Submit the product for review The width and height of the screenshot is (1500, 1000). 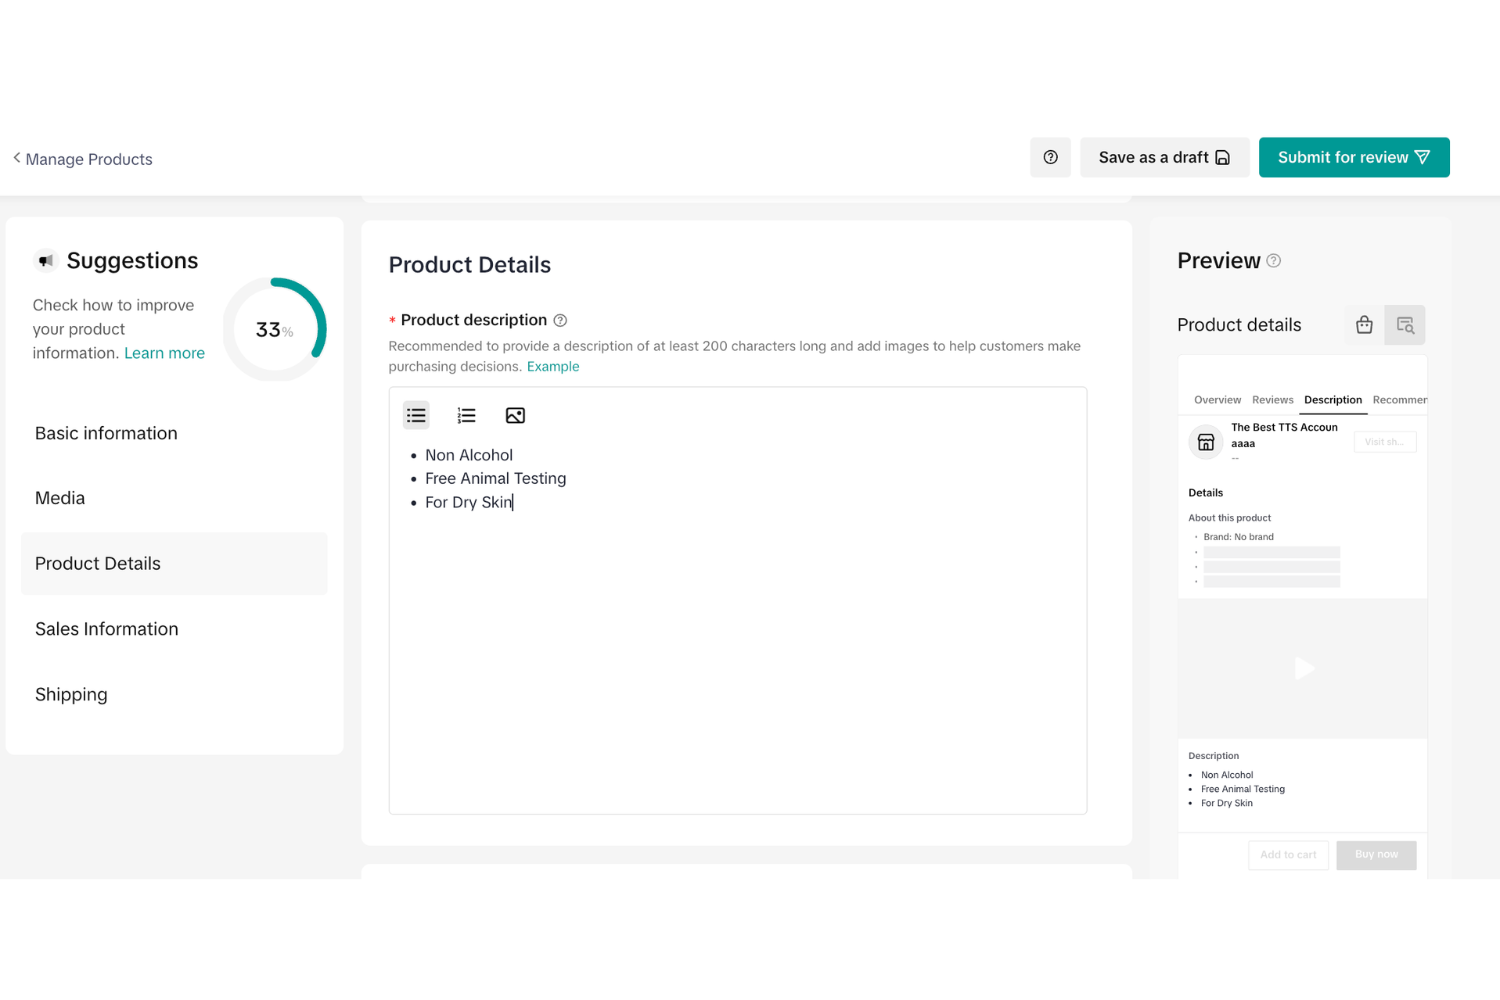1353,157
